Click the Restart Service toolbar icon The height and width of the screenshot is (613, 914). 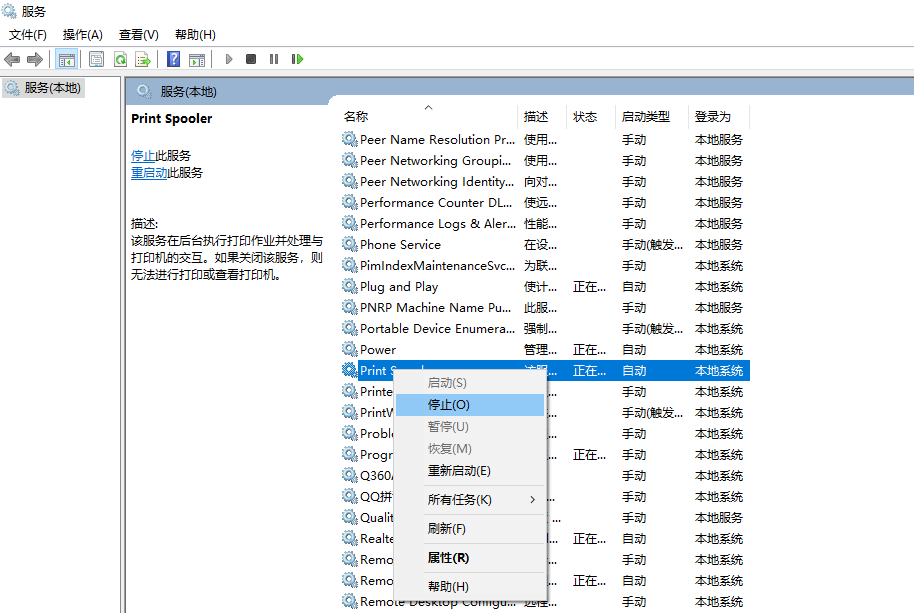coord(297,59)
